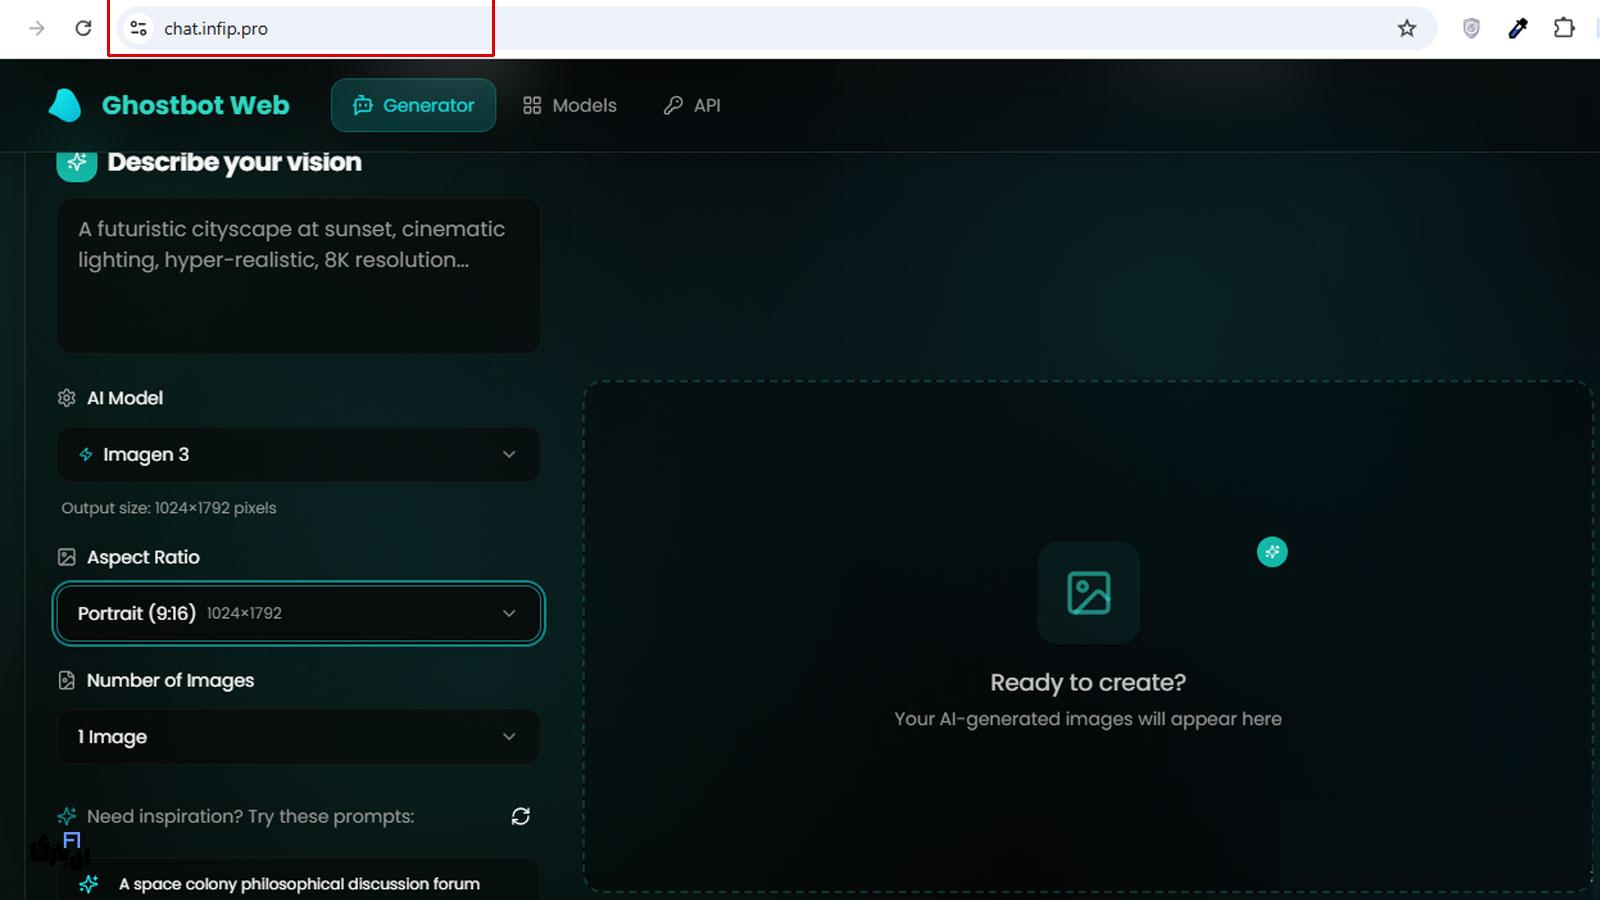The height and width of the screenshot is (900, 1600).
Task: Click the space colony discussion forum prompt
Action: pos(297,884)
